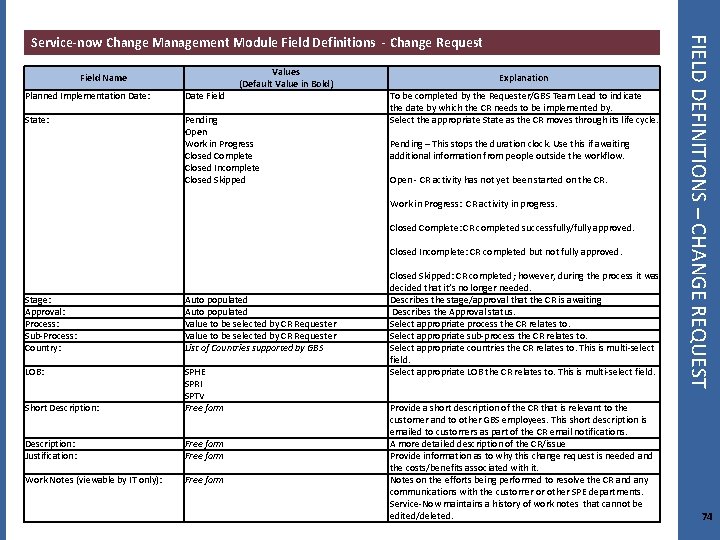Click 'Provide information as to why this change request' text
This screenshot has height=540, width=720.
(x=521, y=462)
